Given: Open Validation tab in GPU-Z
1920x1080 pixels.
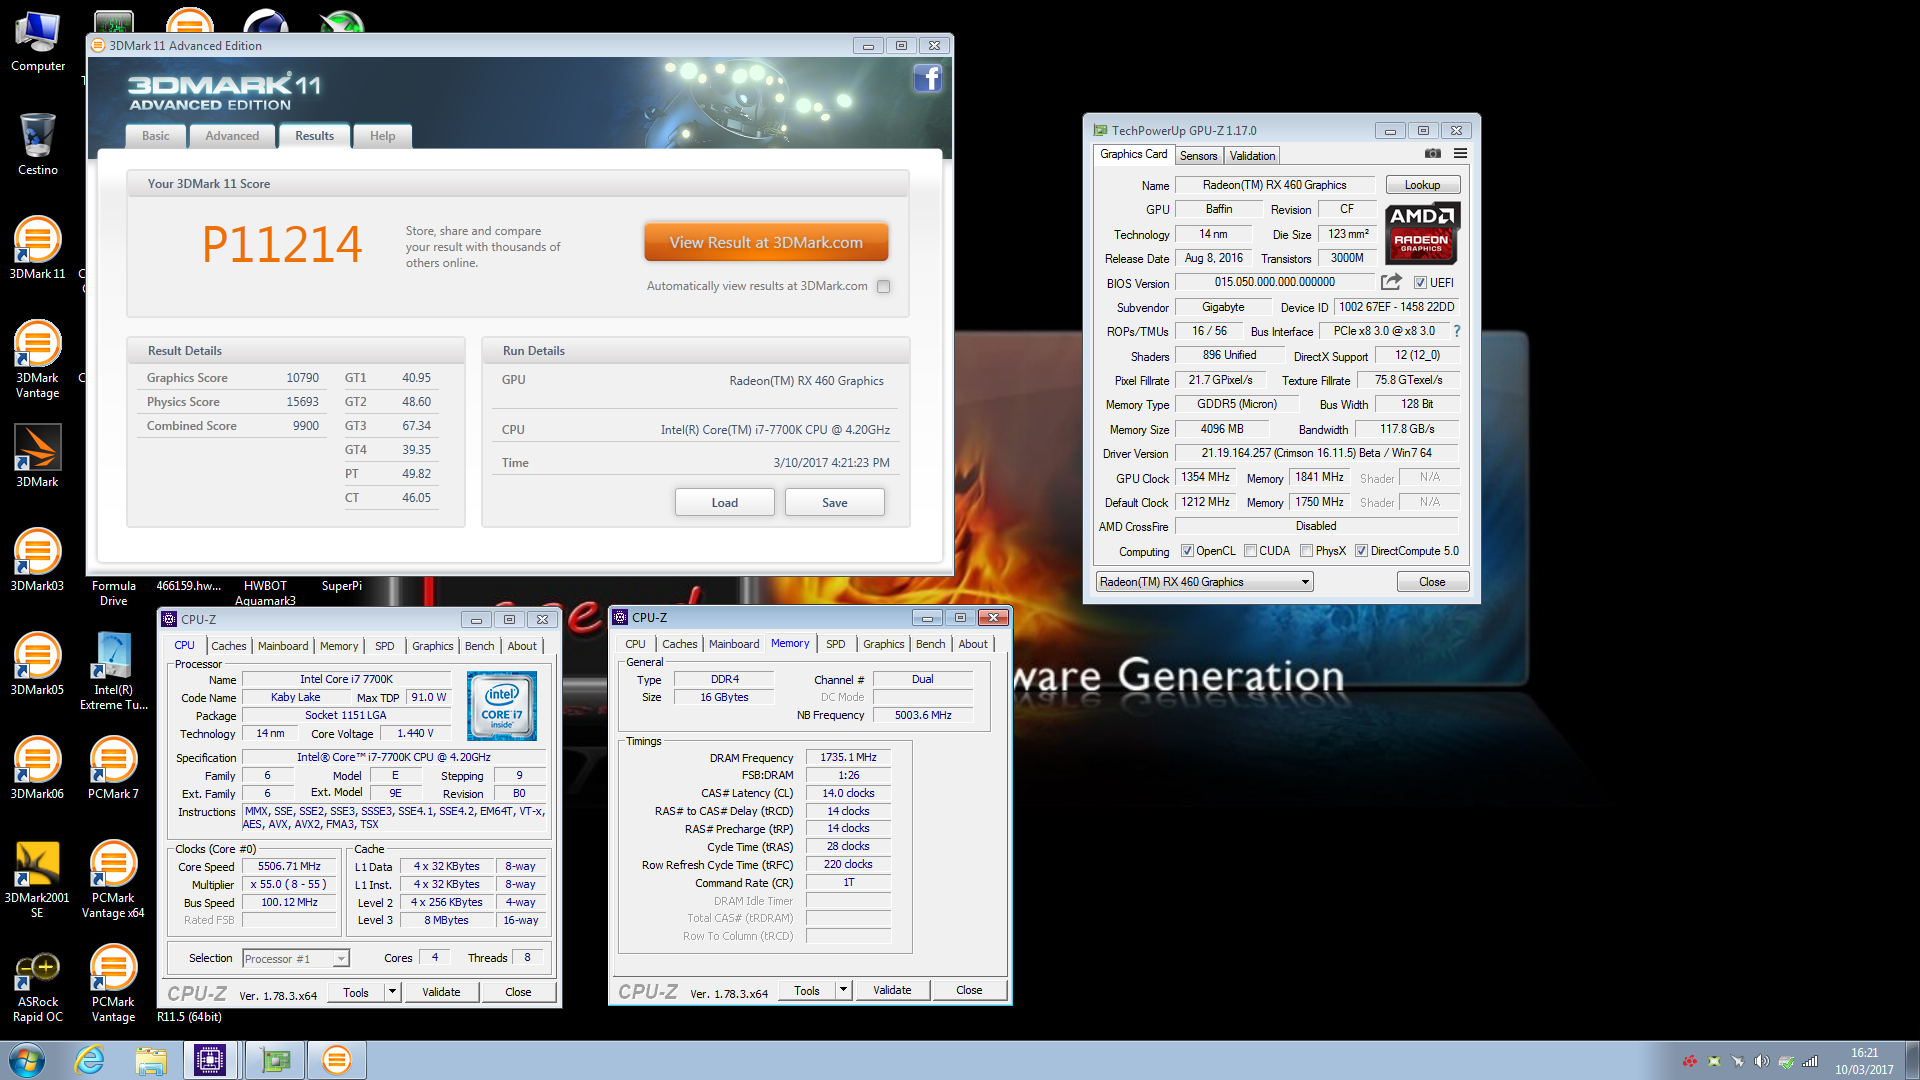Looking at the screenshot, I should (x=1252, y=156).
